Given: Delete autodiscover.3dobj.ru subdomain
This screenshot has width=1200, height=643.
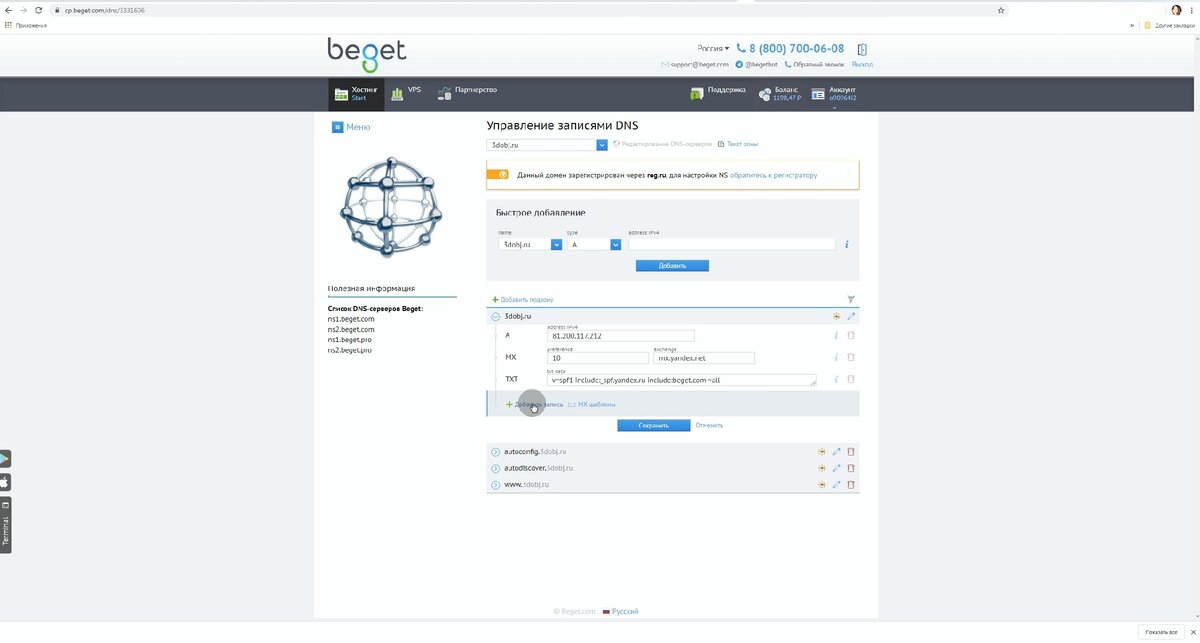Looking at the screenshot, I should click(x=851, y=468).
